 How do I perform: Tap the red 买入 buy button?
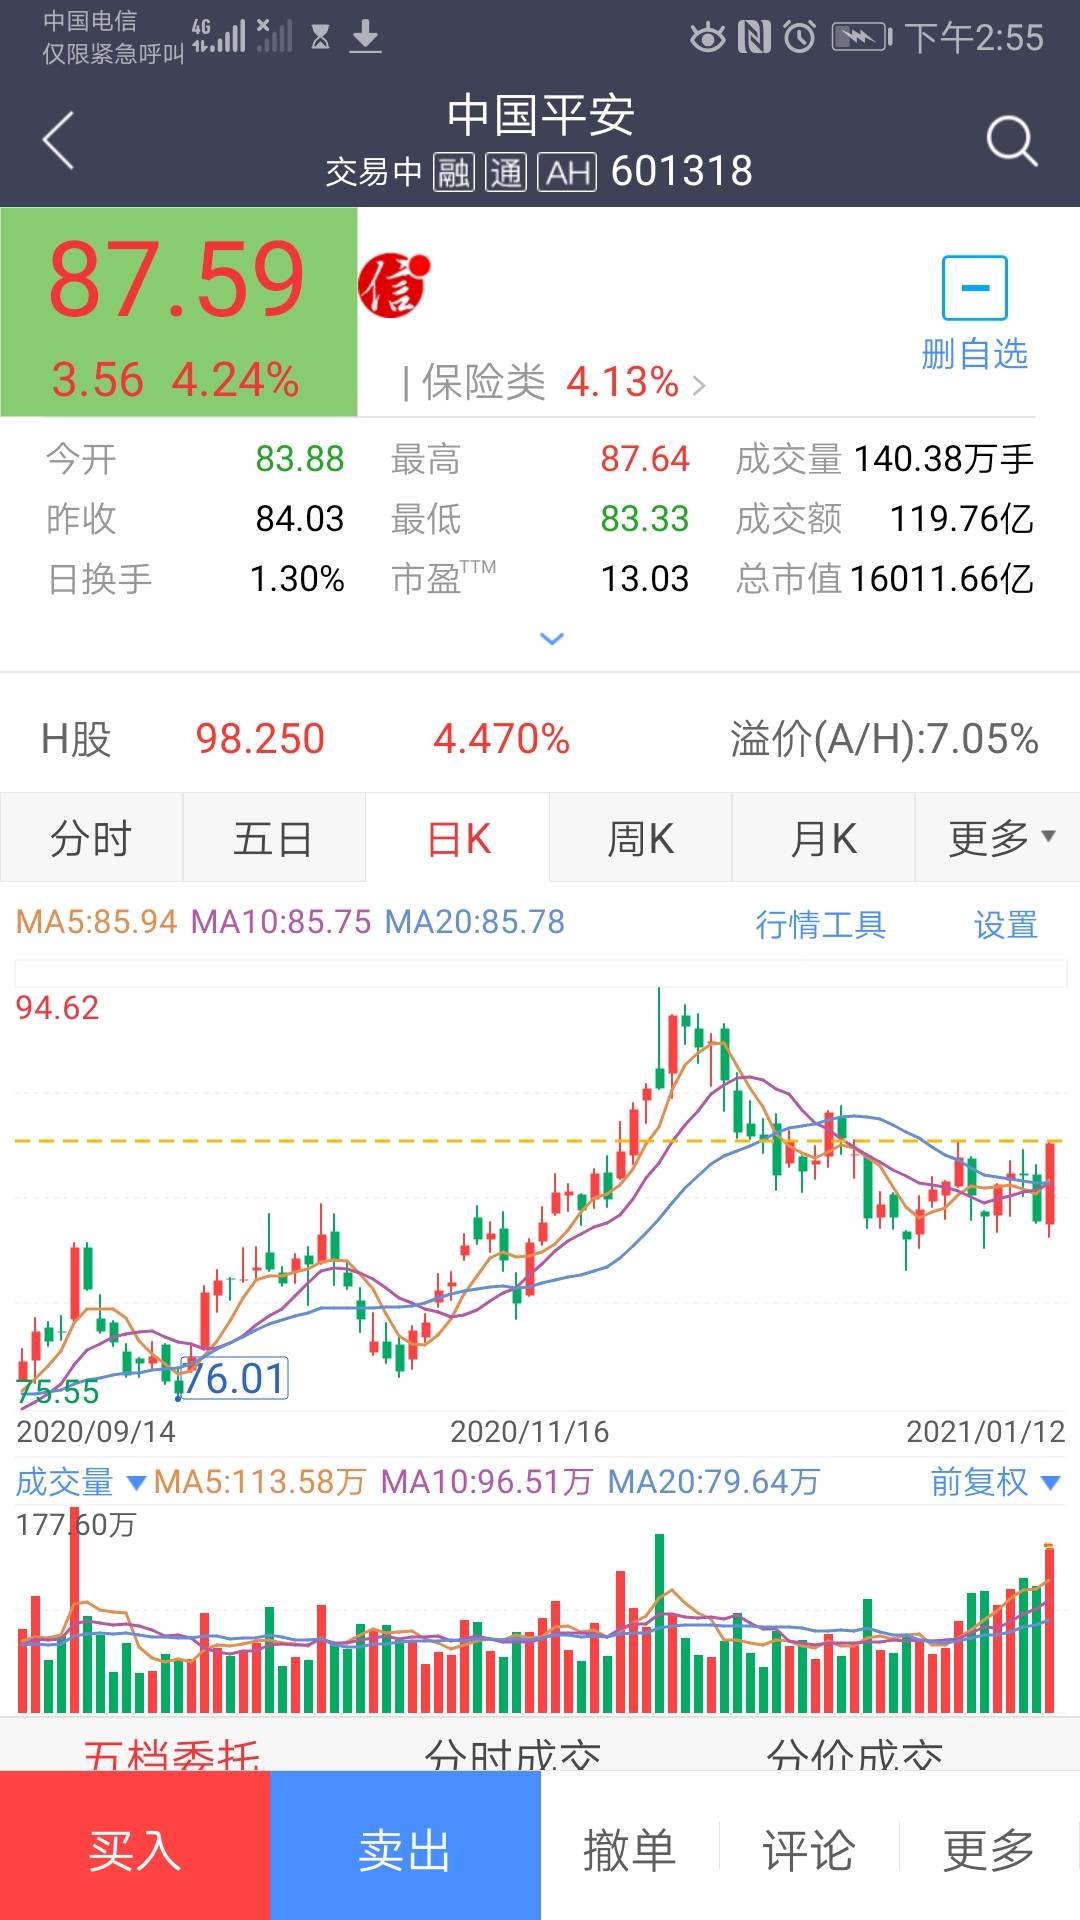135,1846
